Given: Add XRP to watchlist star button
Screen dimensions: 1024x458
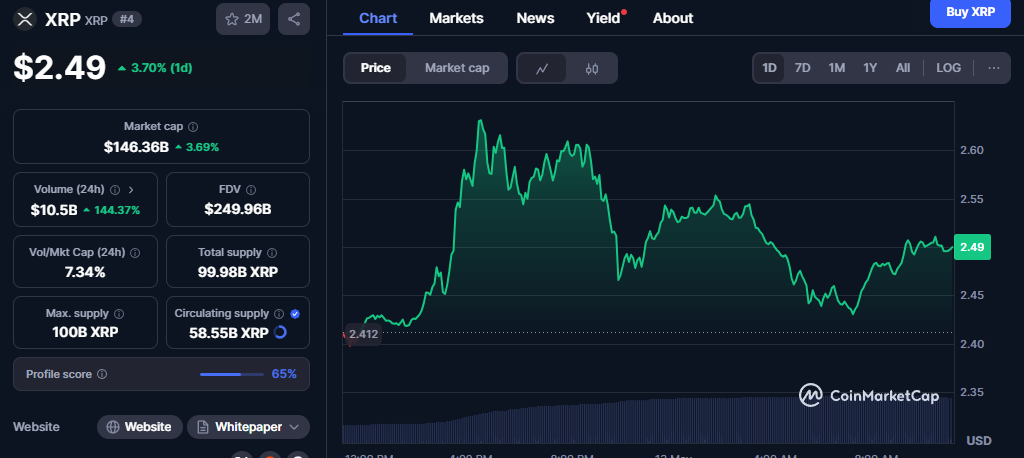Looking at the screenshot, I should (243, 19).
